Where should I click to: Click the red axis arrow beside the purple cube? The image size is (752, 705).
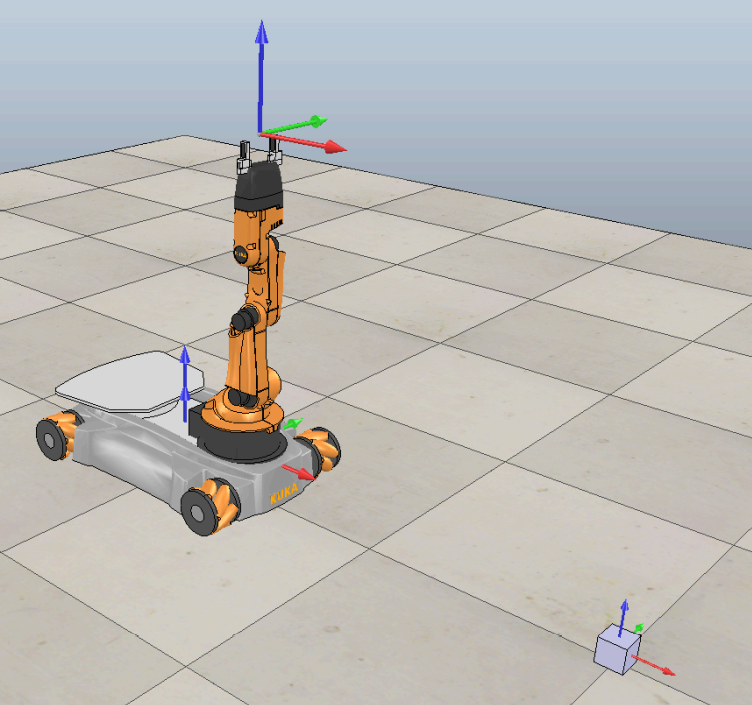(x=654, y=666)
